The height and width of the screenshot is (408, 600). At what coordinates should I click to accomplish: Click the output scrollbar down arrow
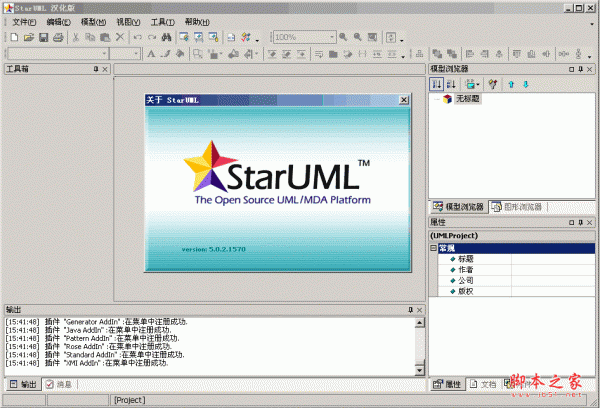[x=420, y=370]
